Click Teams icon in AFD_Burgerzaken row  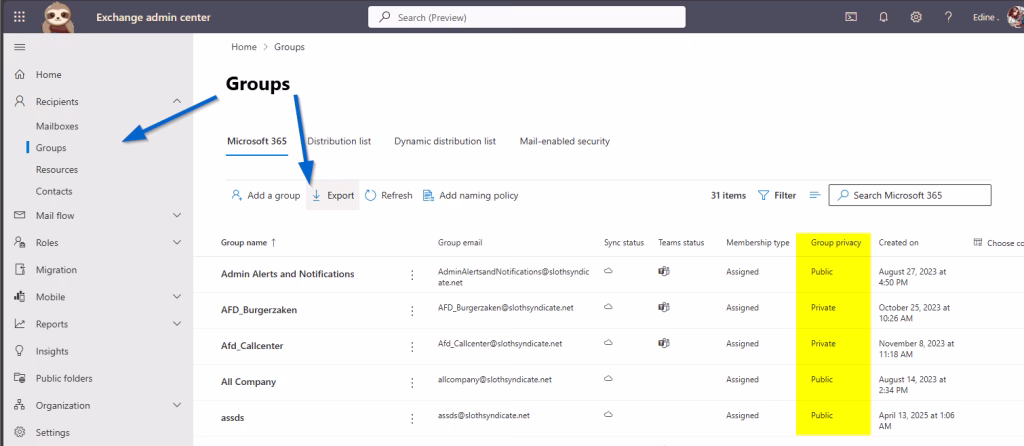(664, 307)
